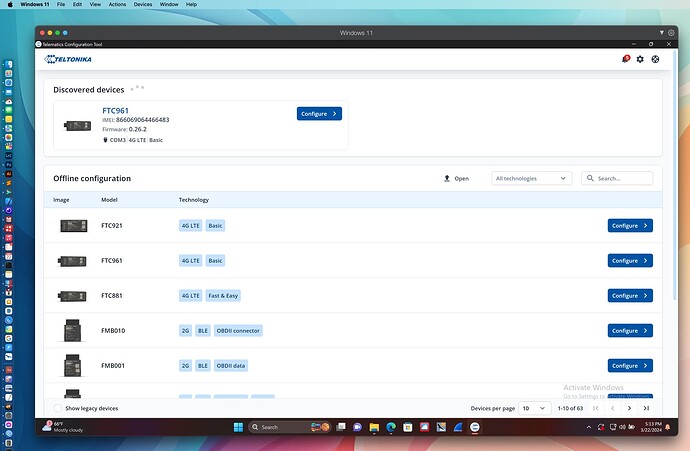Click the Firmware 0.26.2 value

[x=138, y=129]
